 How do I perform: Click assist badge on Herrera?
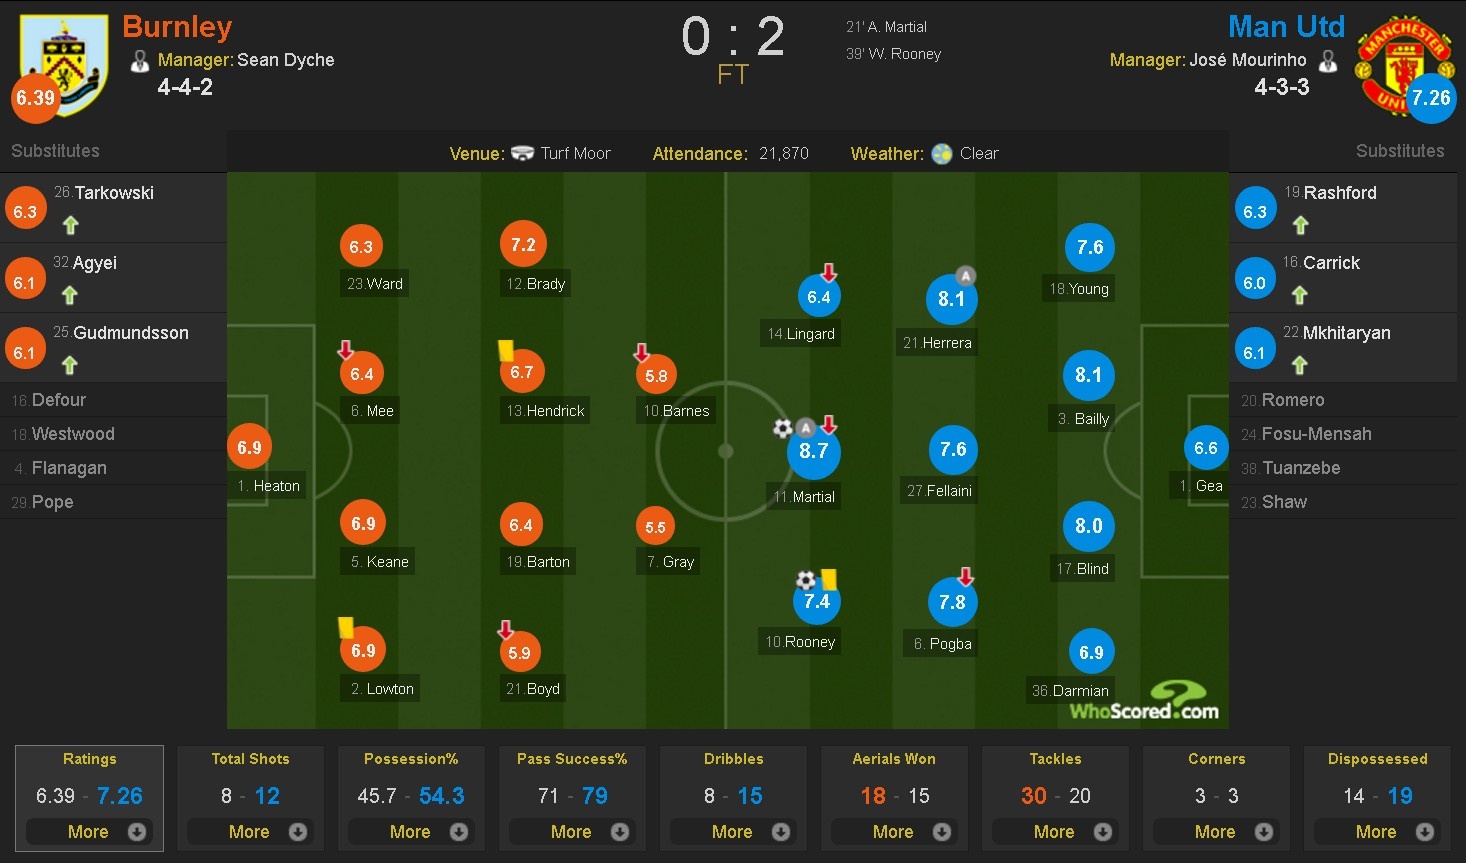click(965, 275)
